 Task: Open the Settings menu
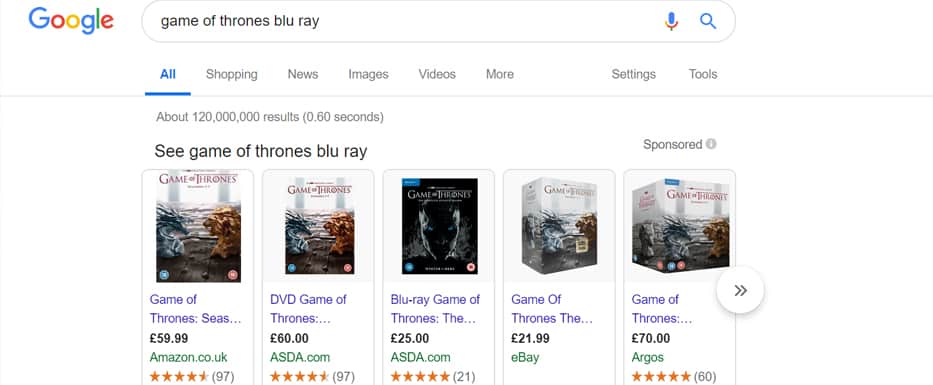click(634, 74)
